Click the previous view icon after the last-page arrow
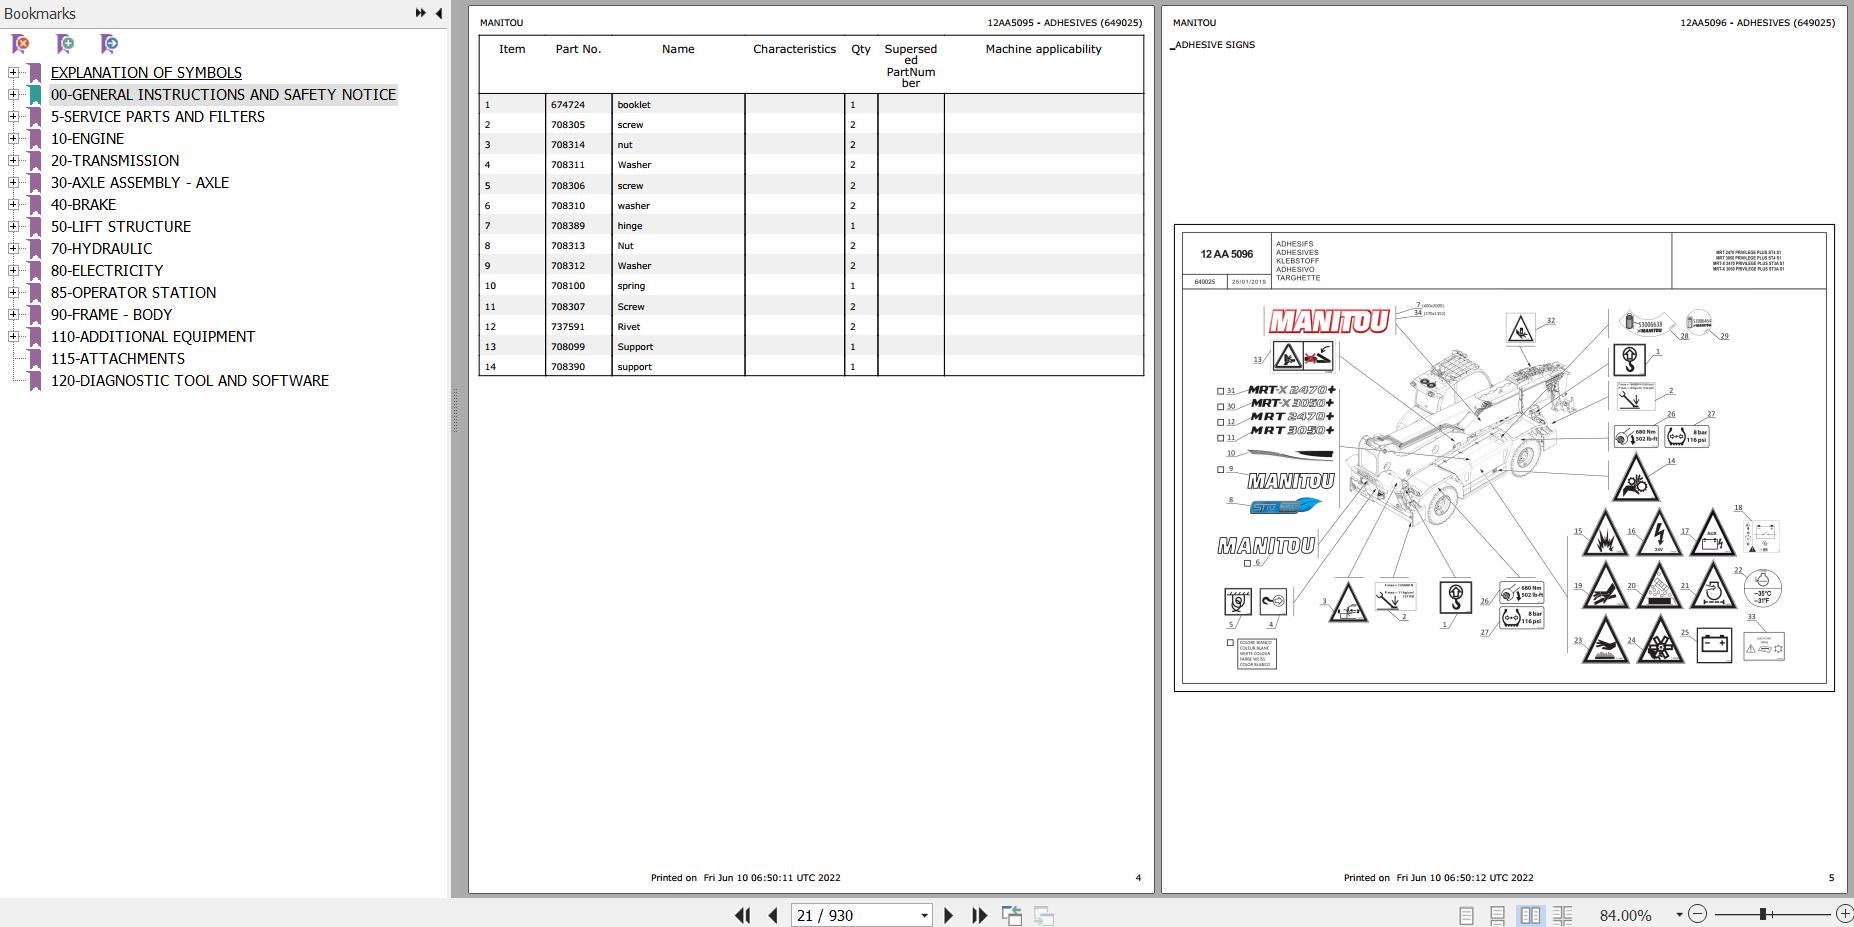Viewport: 1854px width, 927px height. tap(1012, 915)
